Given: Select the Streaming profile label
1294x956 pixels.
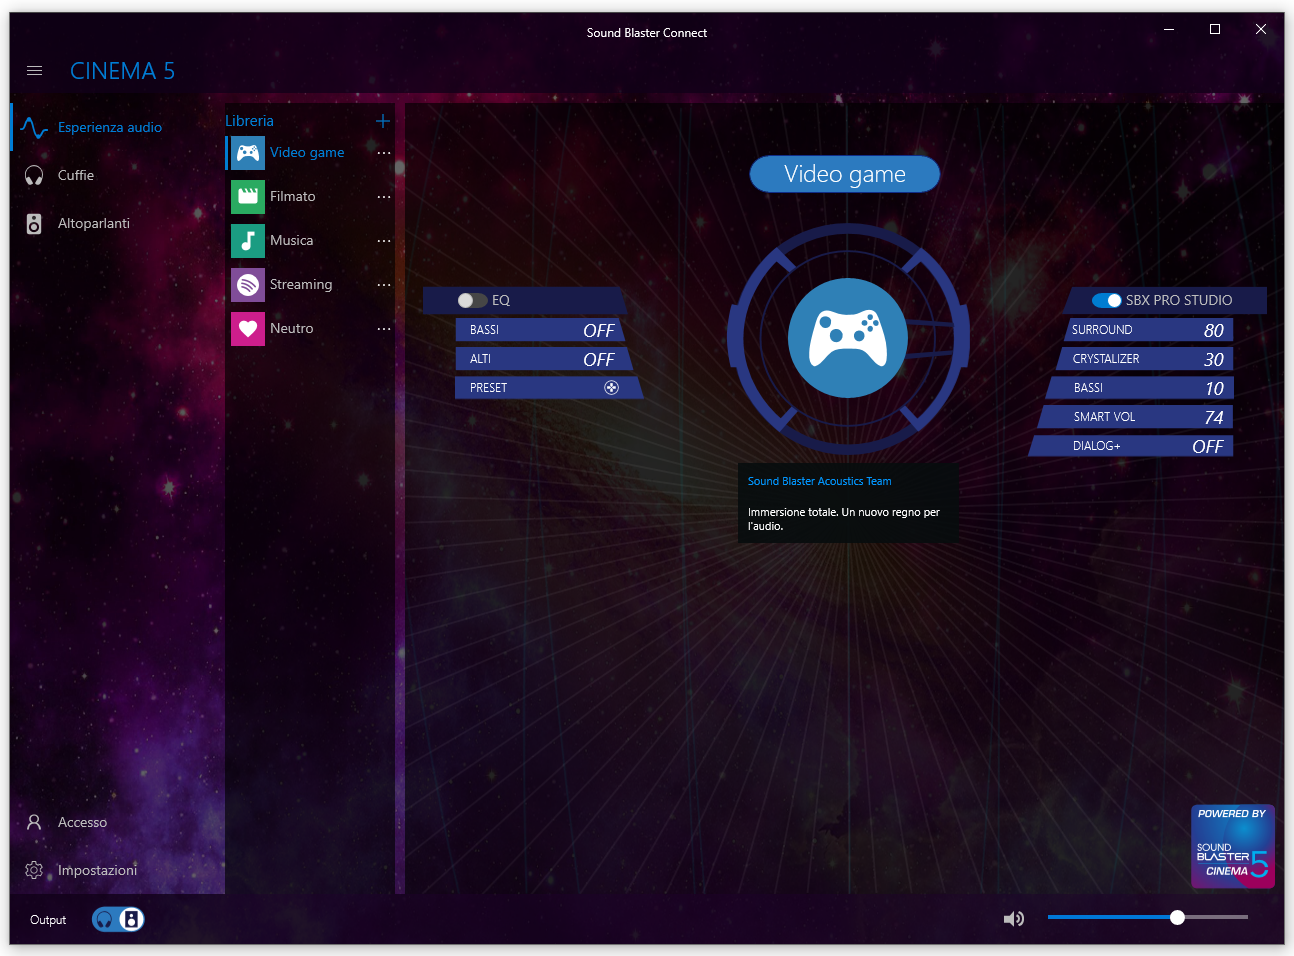Looking at the screenshot, I should point(301,285).
